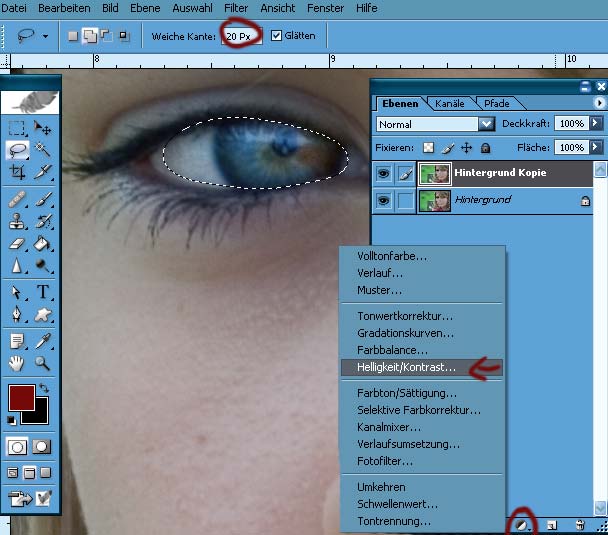Choose Helligkeit/Kontrast from the menu
The height and width of the screenshot is (535, 608).
coord(406,368)
